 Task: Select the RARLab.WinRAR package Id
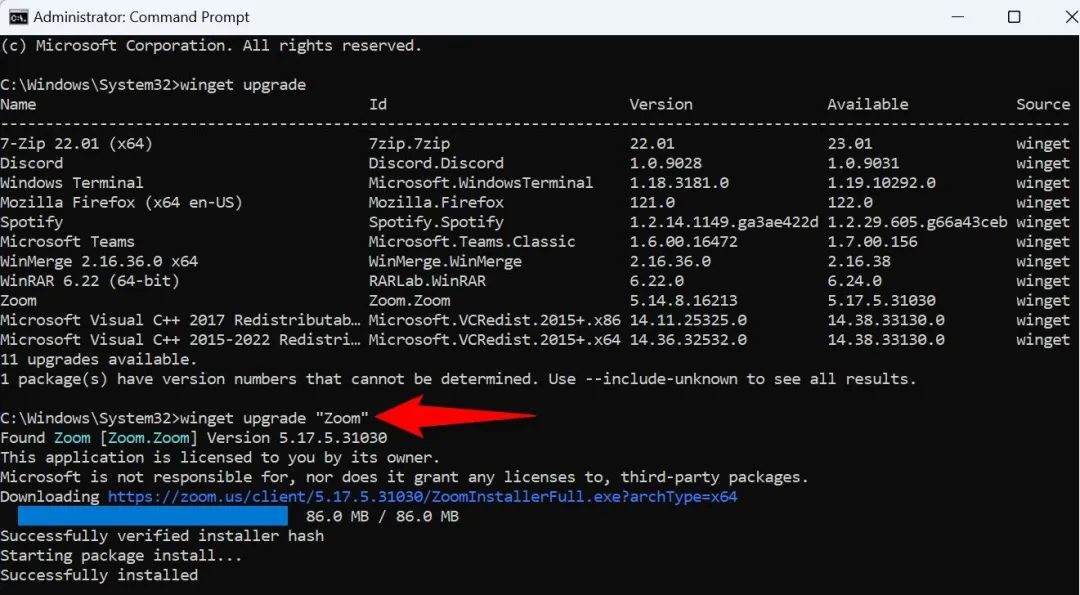pyautogui.click(x=427, y=281)
